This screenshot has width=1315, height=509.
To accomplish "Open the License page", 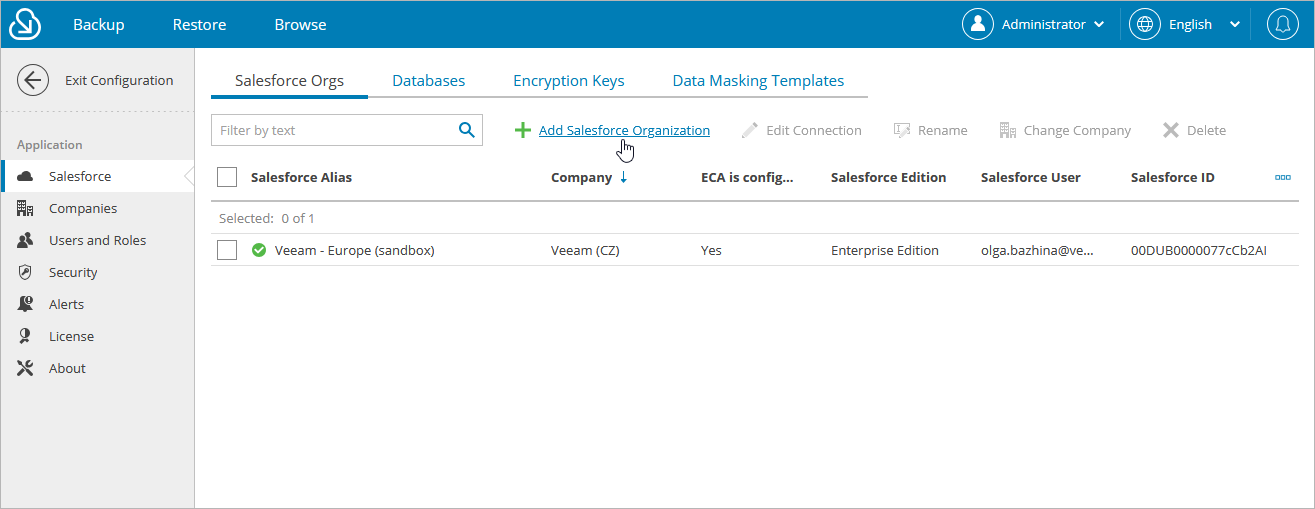I will pos(71,336).
